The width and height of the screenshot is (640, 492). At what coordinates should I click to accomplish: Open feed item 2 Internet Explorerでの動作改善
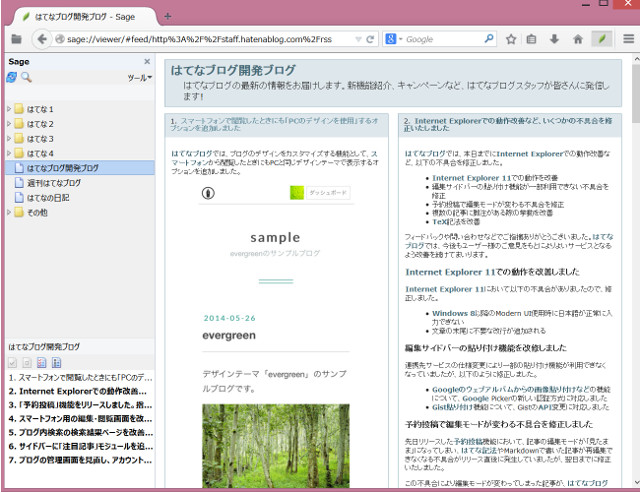tap(80, 391)
